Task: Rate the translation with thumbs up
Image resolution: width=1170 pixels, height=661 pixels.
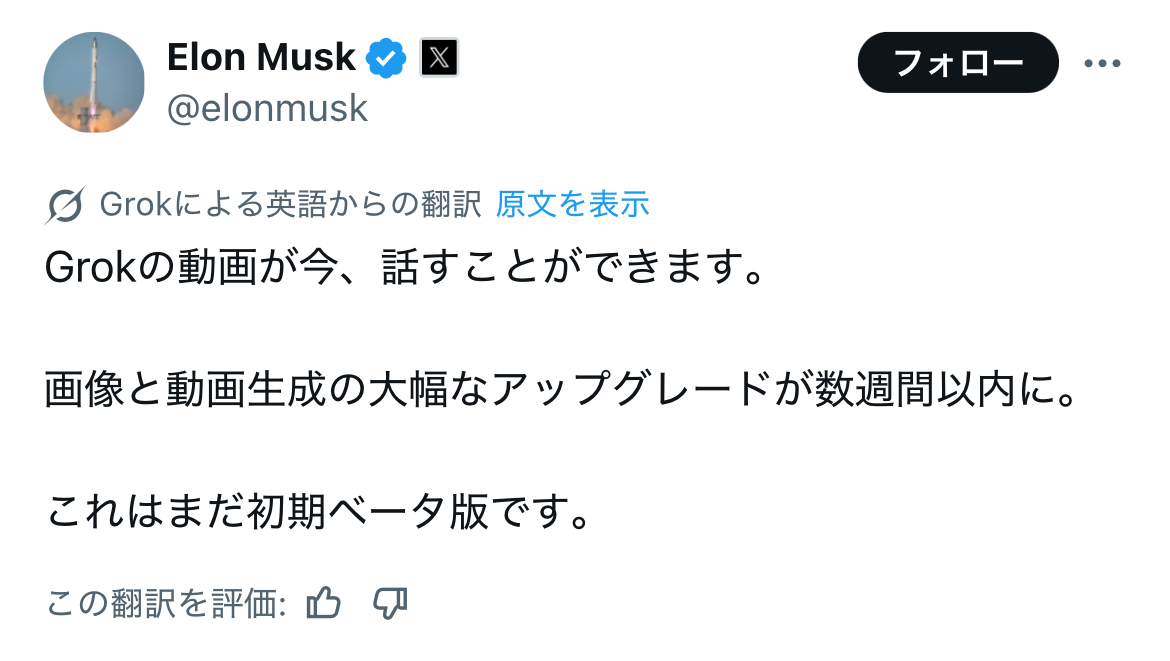Action: point(324,603)
